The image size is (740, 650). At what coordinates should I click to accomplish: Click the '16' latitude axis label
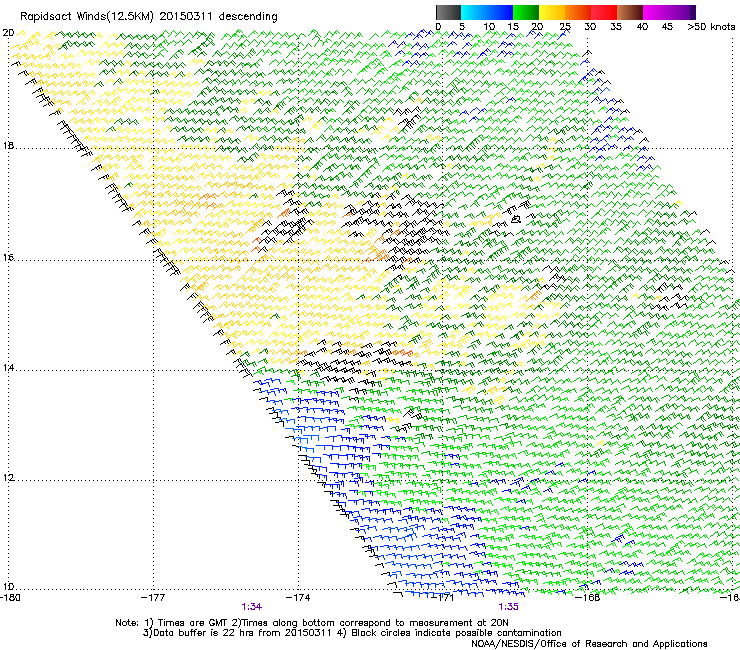point(8,258)
